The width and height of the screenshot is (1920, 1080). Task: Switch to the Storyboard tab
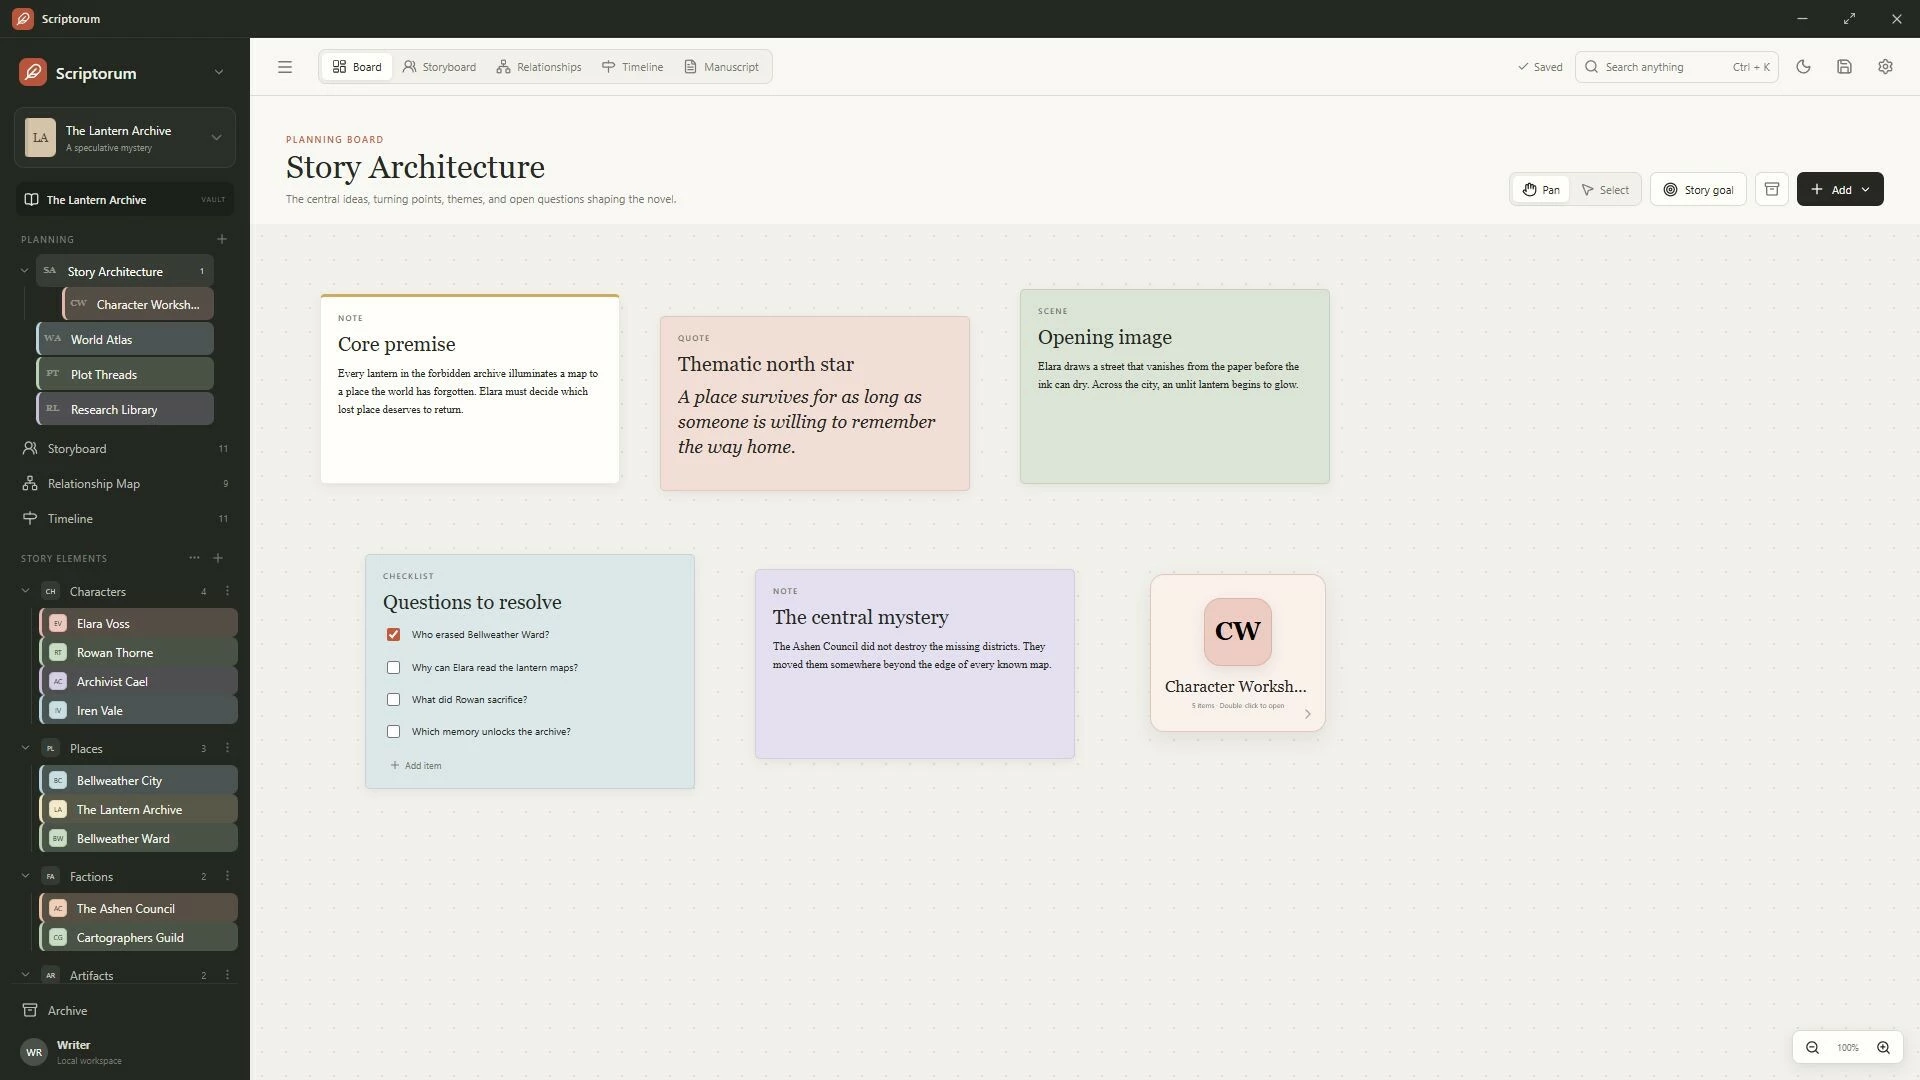click(439, 67)
